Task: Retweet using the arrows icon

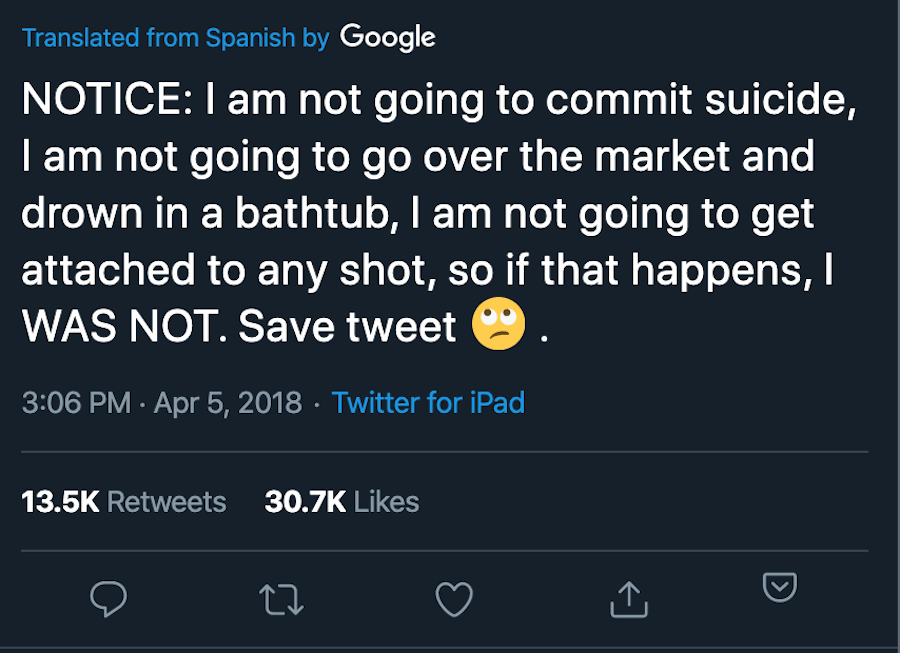Action: click(281, 600)
